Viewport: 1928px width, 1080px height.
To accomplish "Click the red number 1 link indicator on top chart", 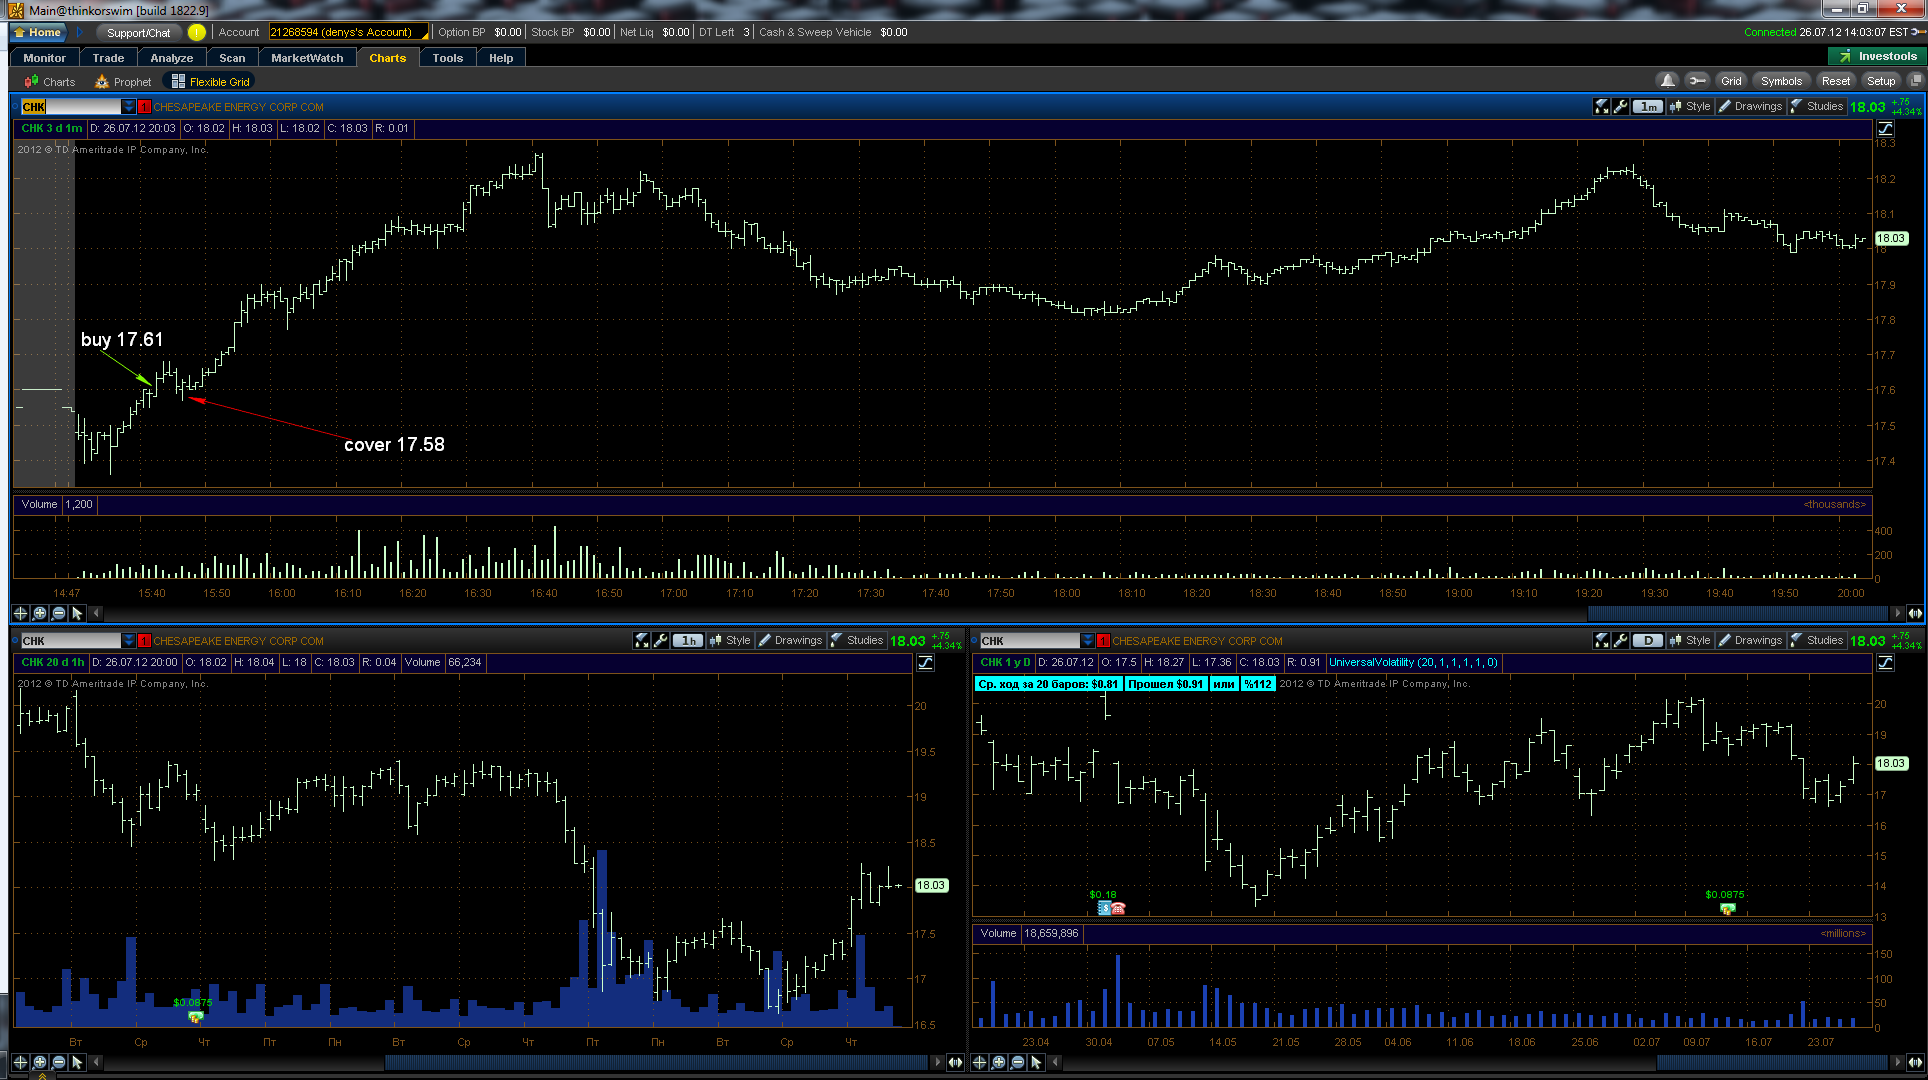I will tap(145, 107).
